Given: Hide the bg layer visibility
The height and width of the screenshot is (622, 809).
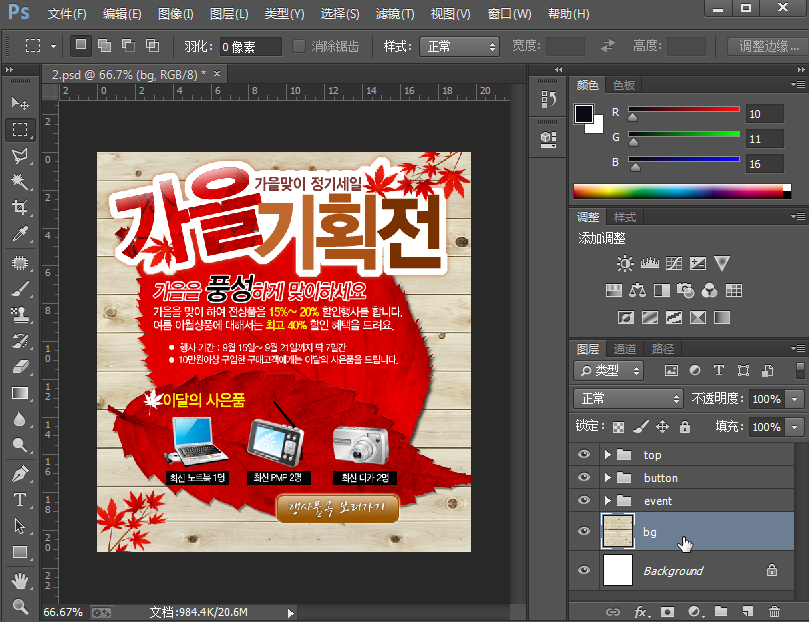Looking at the screenshot, I should point(585,531).
